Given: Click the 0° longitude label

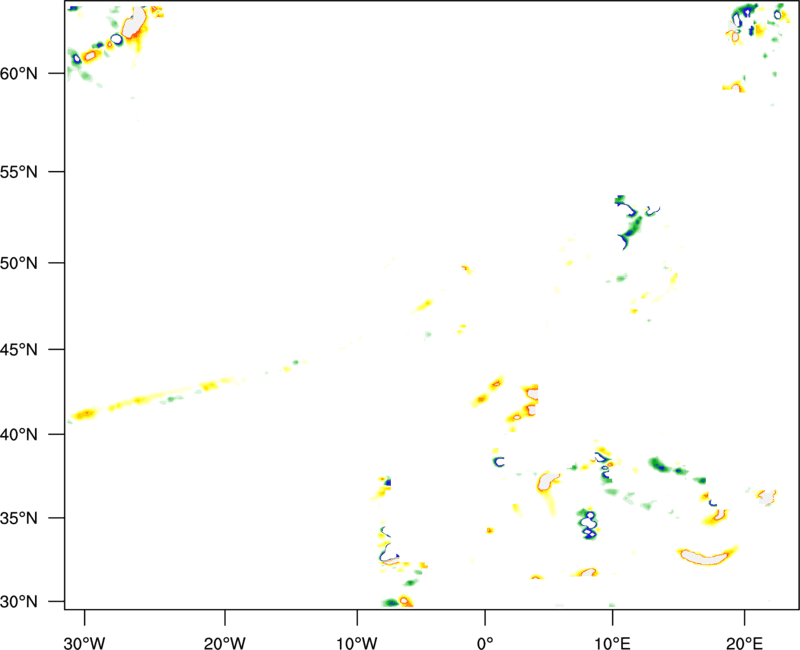Looking at the screenshot, I should click(485, 643).
